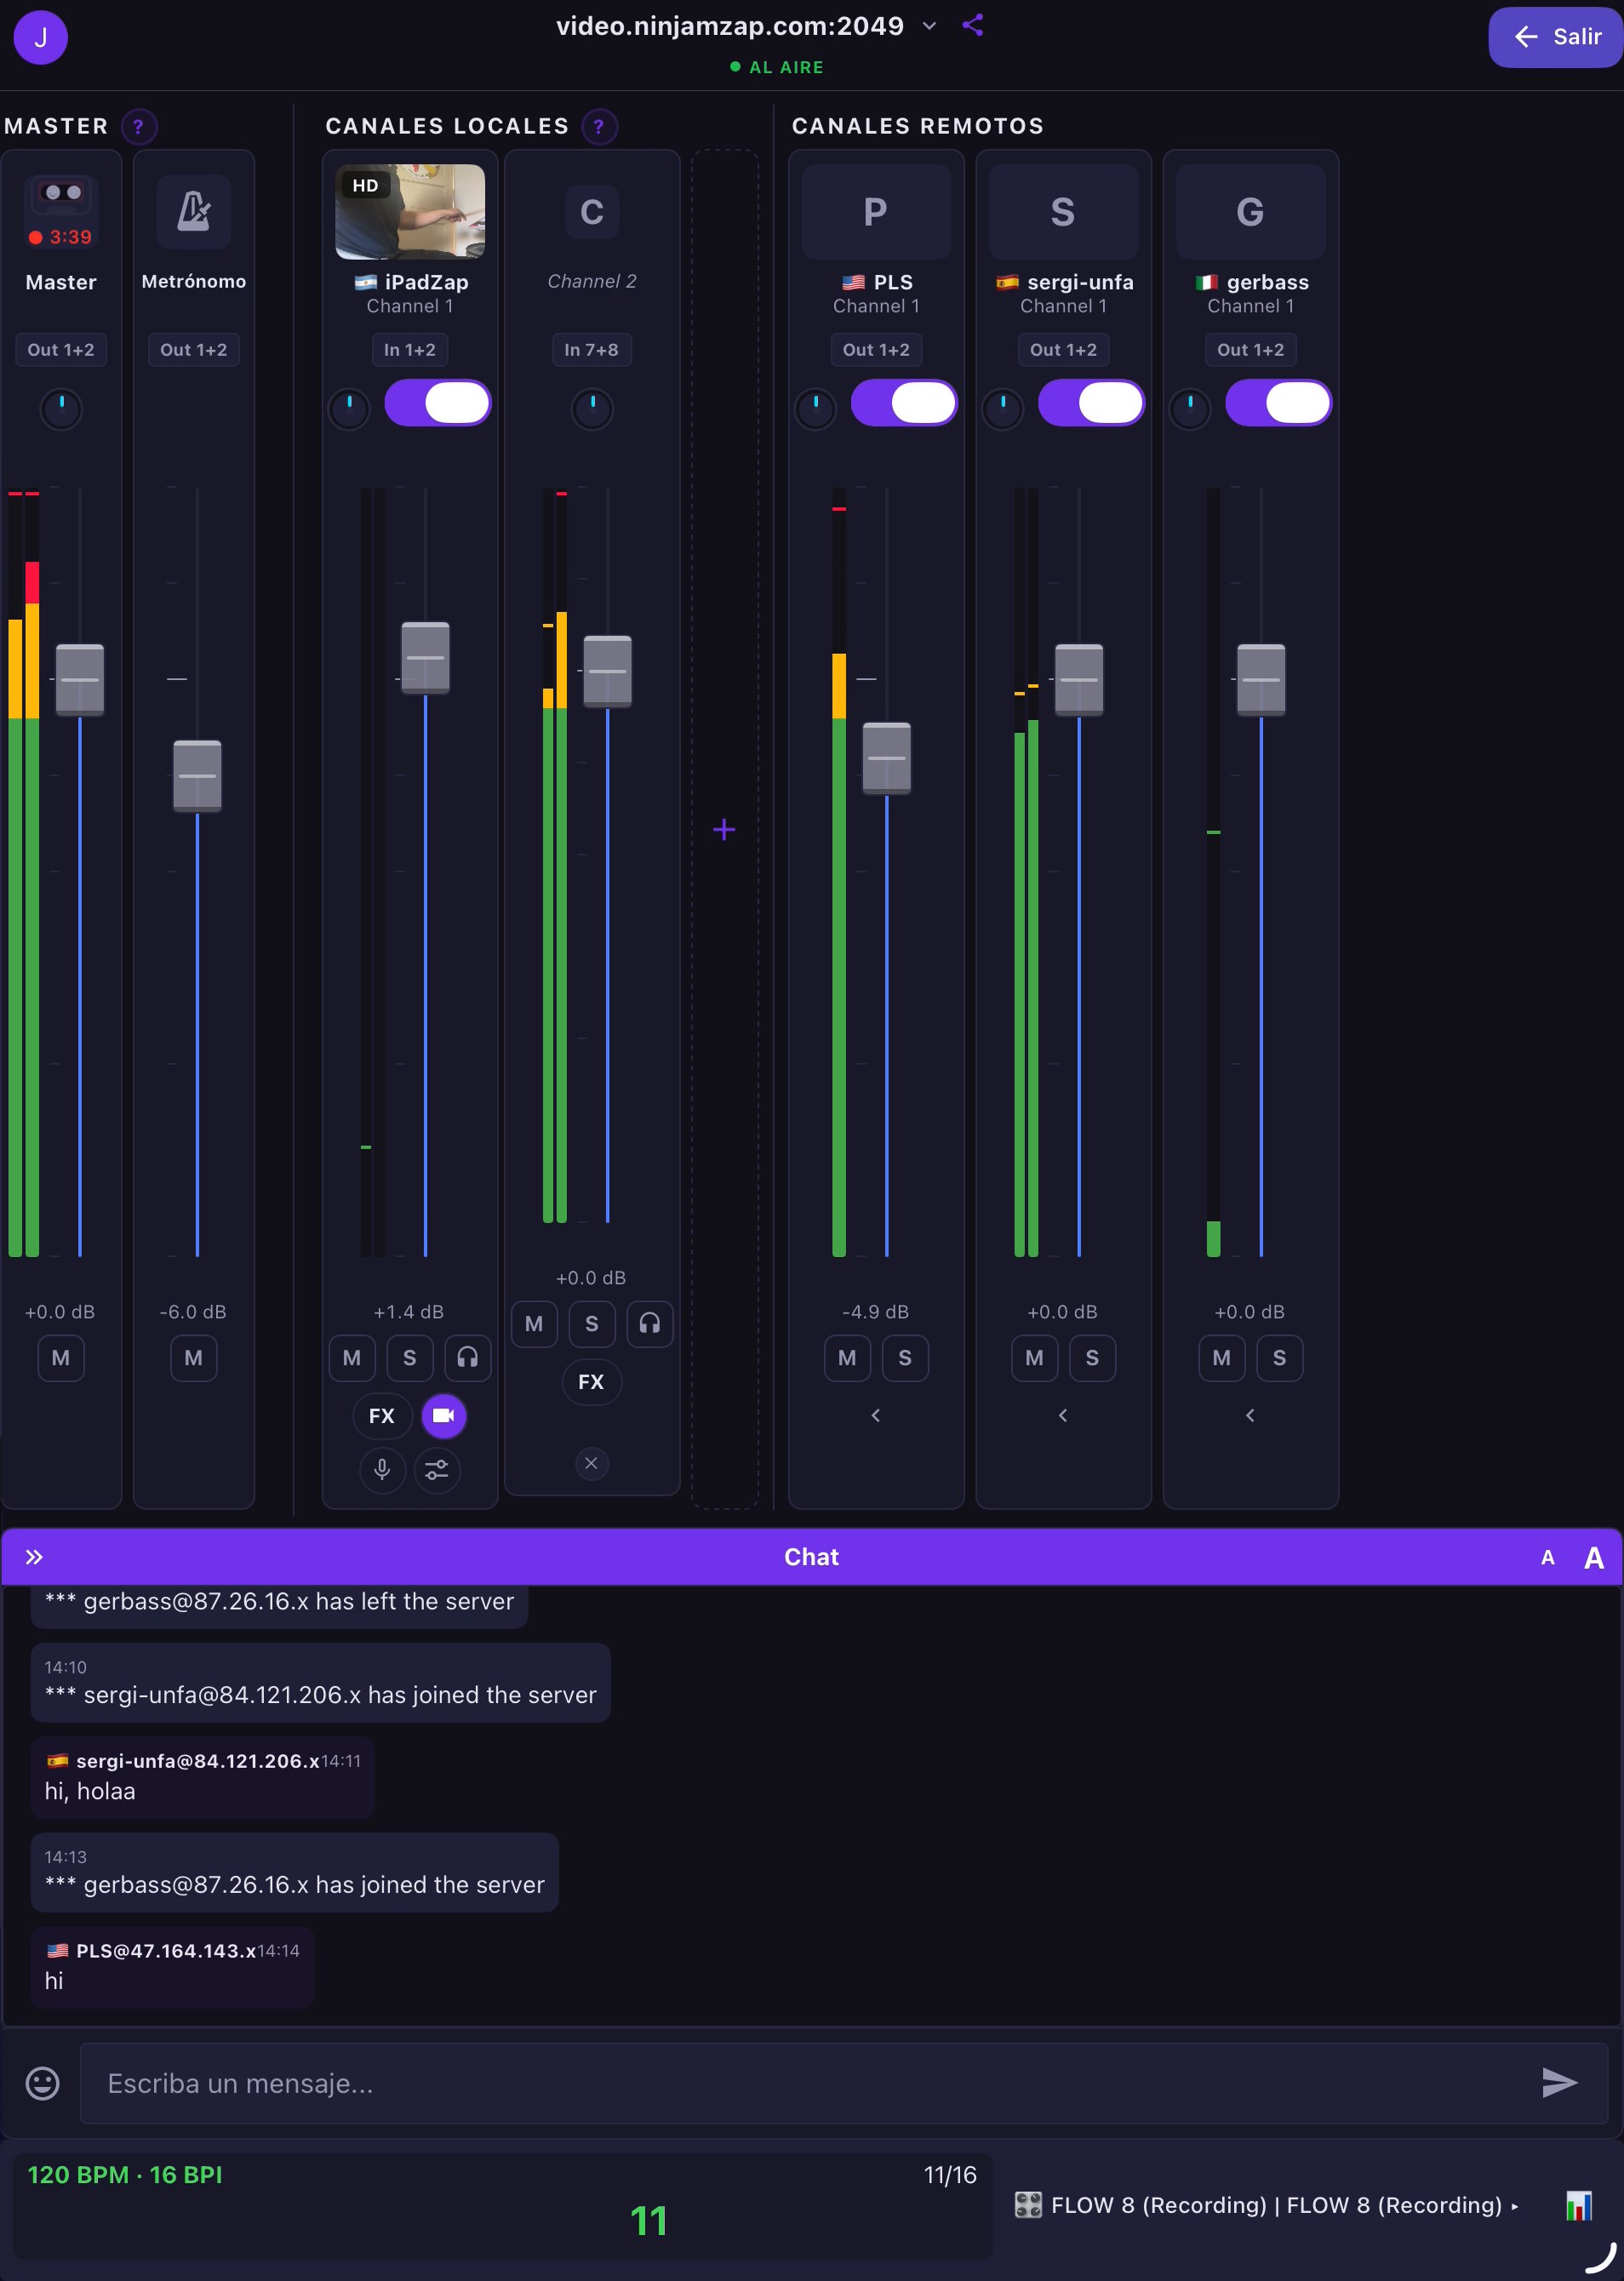This screenshot has height=2281, width=1624.
Task: Toggle the PLS channel switch
Action: tap(904, 403)
